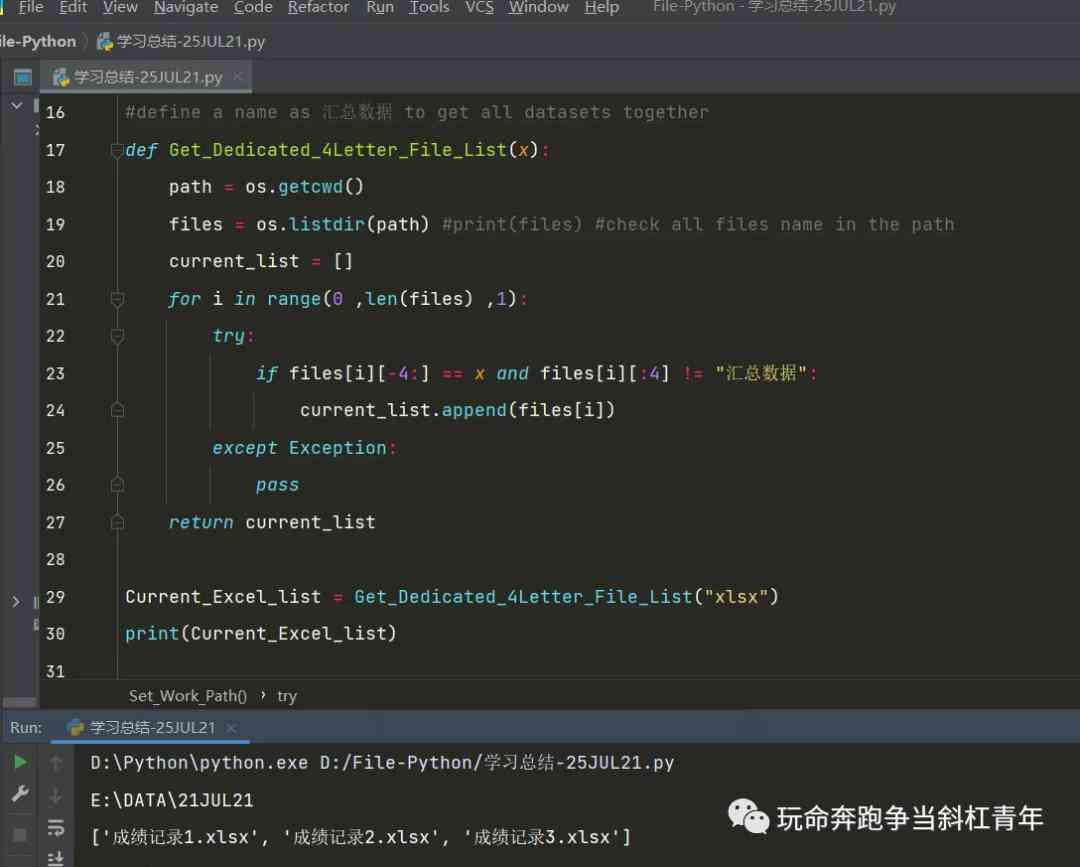Collapse the def Get_Dedicated_4Letter_File_List fold on line 17
Image resolution: width=1080 pixels, height=867 pixels.
point(117,150)
